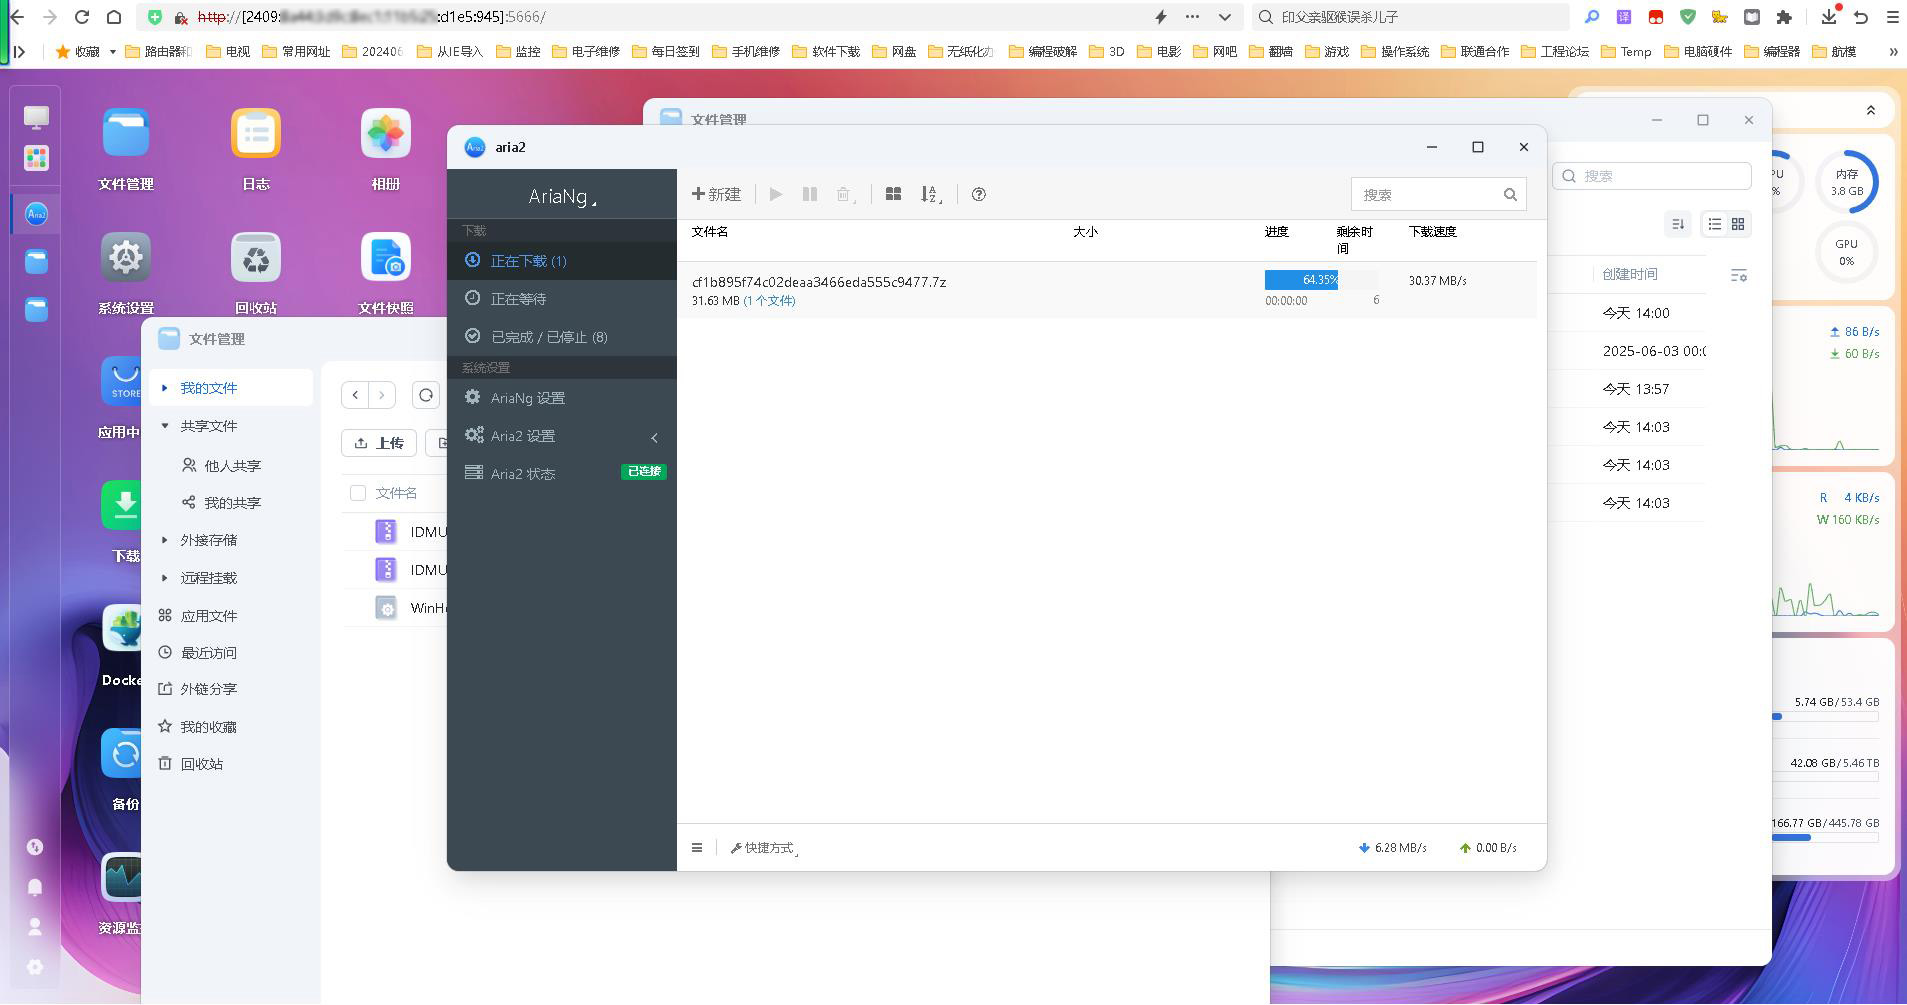Open column settings icon beside 创建时间
Viewport: 1907px width, 1005px height.
pos(1739,275)
